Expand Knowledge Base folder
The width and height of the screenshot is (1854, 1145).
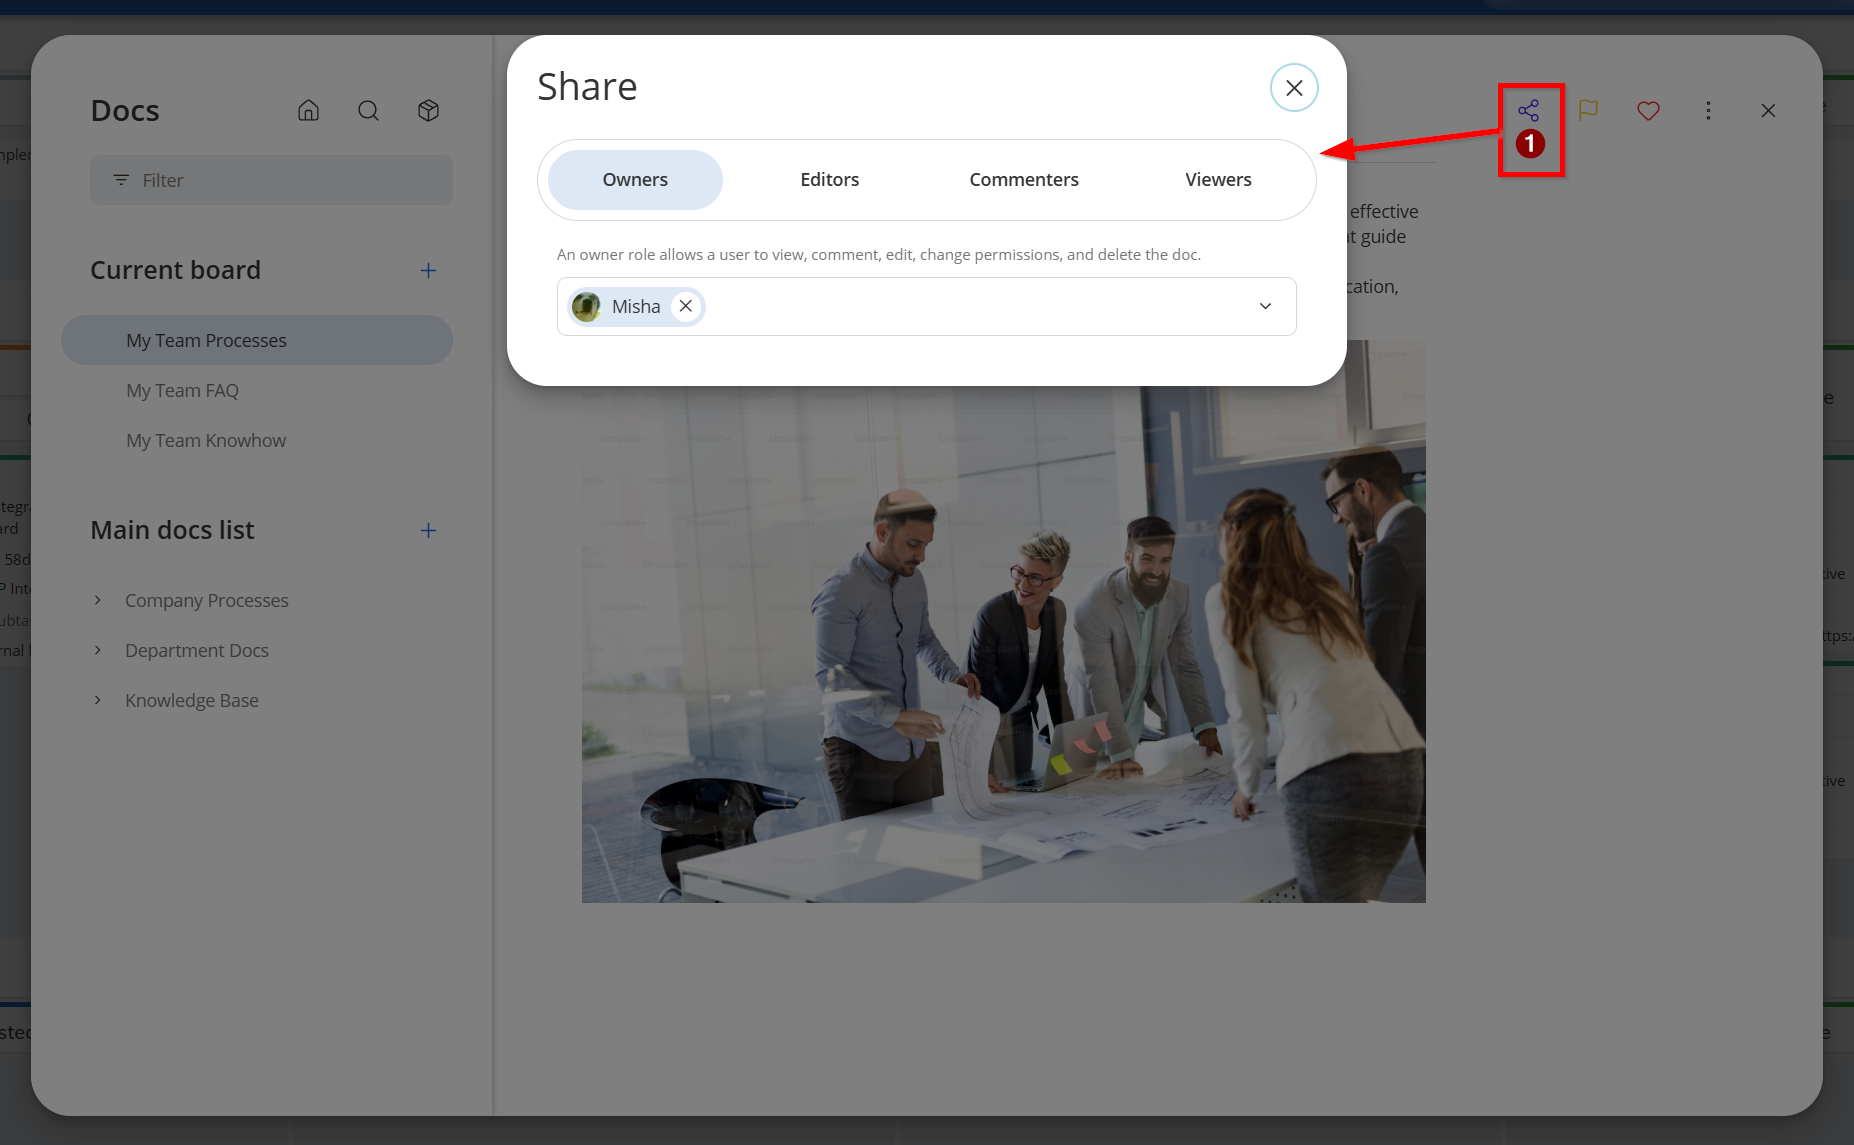(98, 700)
